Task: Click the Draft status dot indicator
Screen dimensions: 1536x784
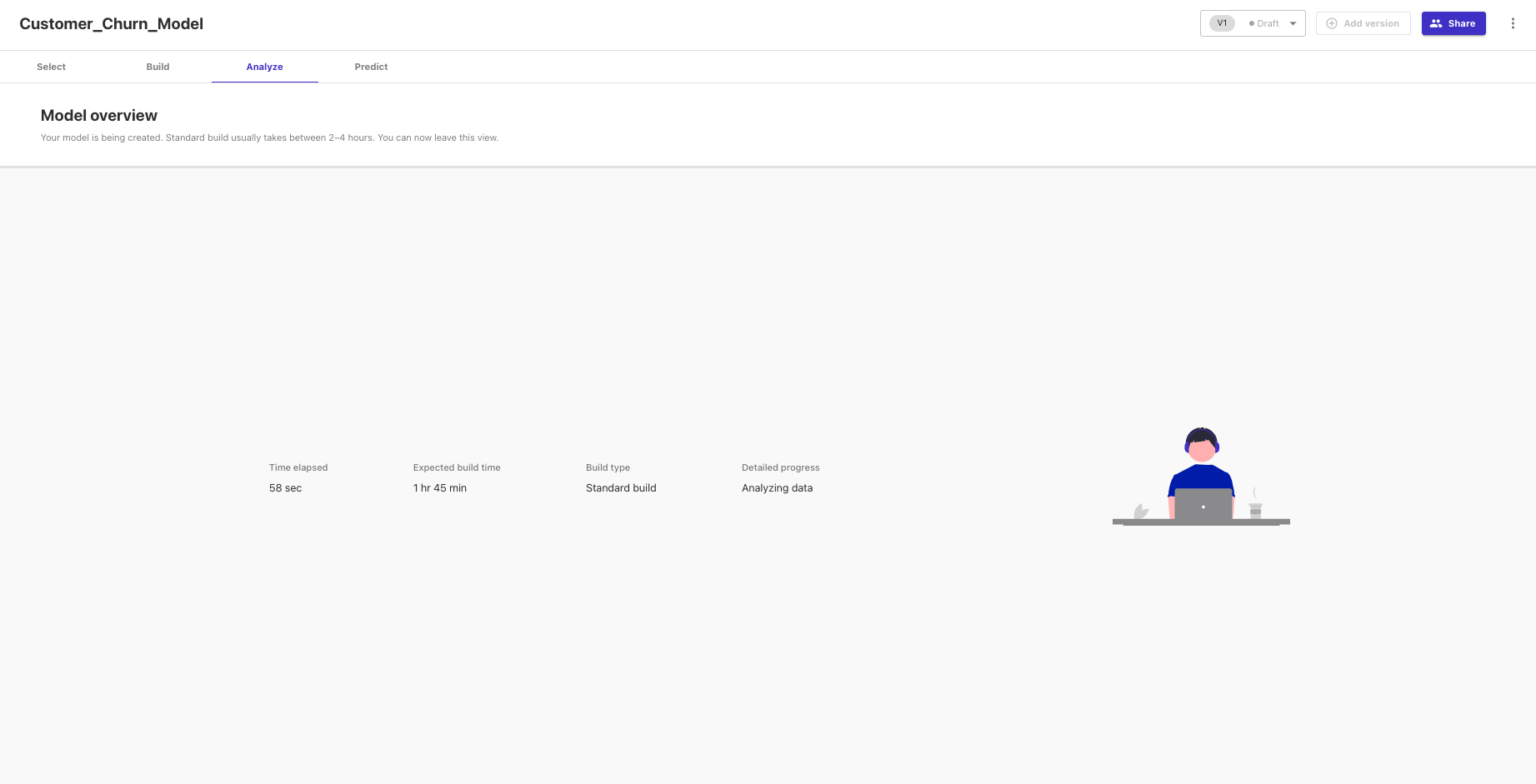Action: tap(1250, 23)
